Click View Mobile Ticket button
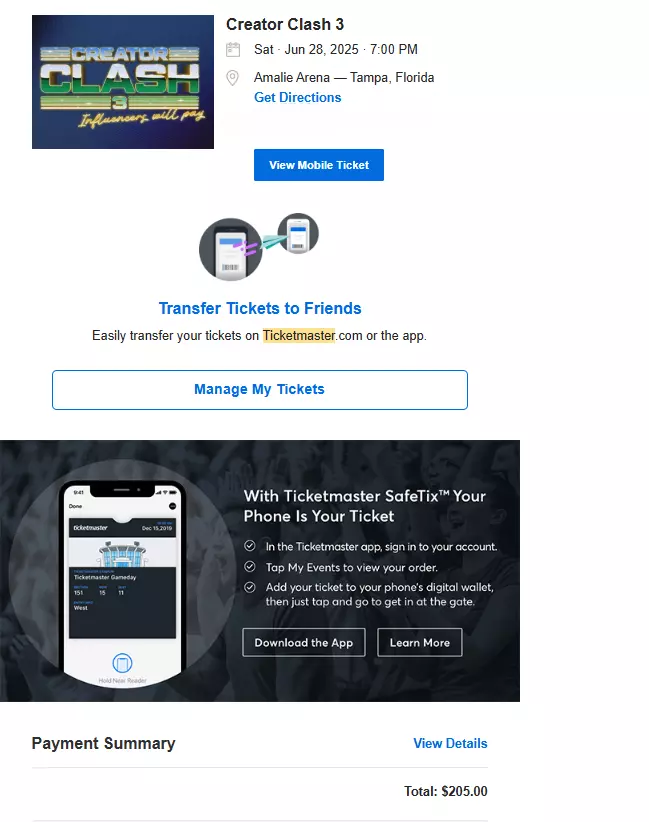 point(319,165)
